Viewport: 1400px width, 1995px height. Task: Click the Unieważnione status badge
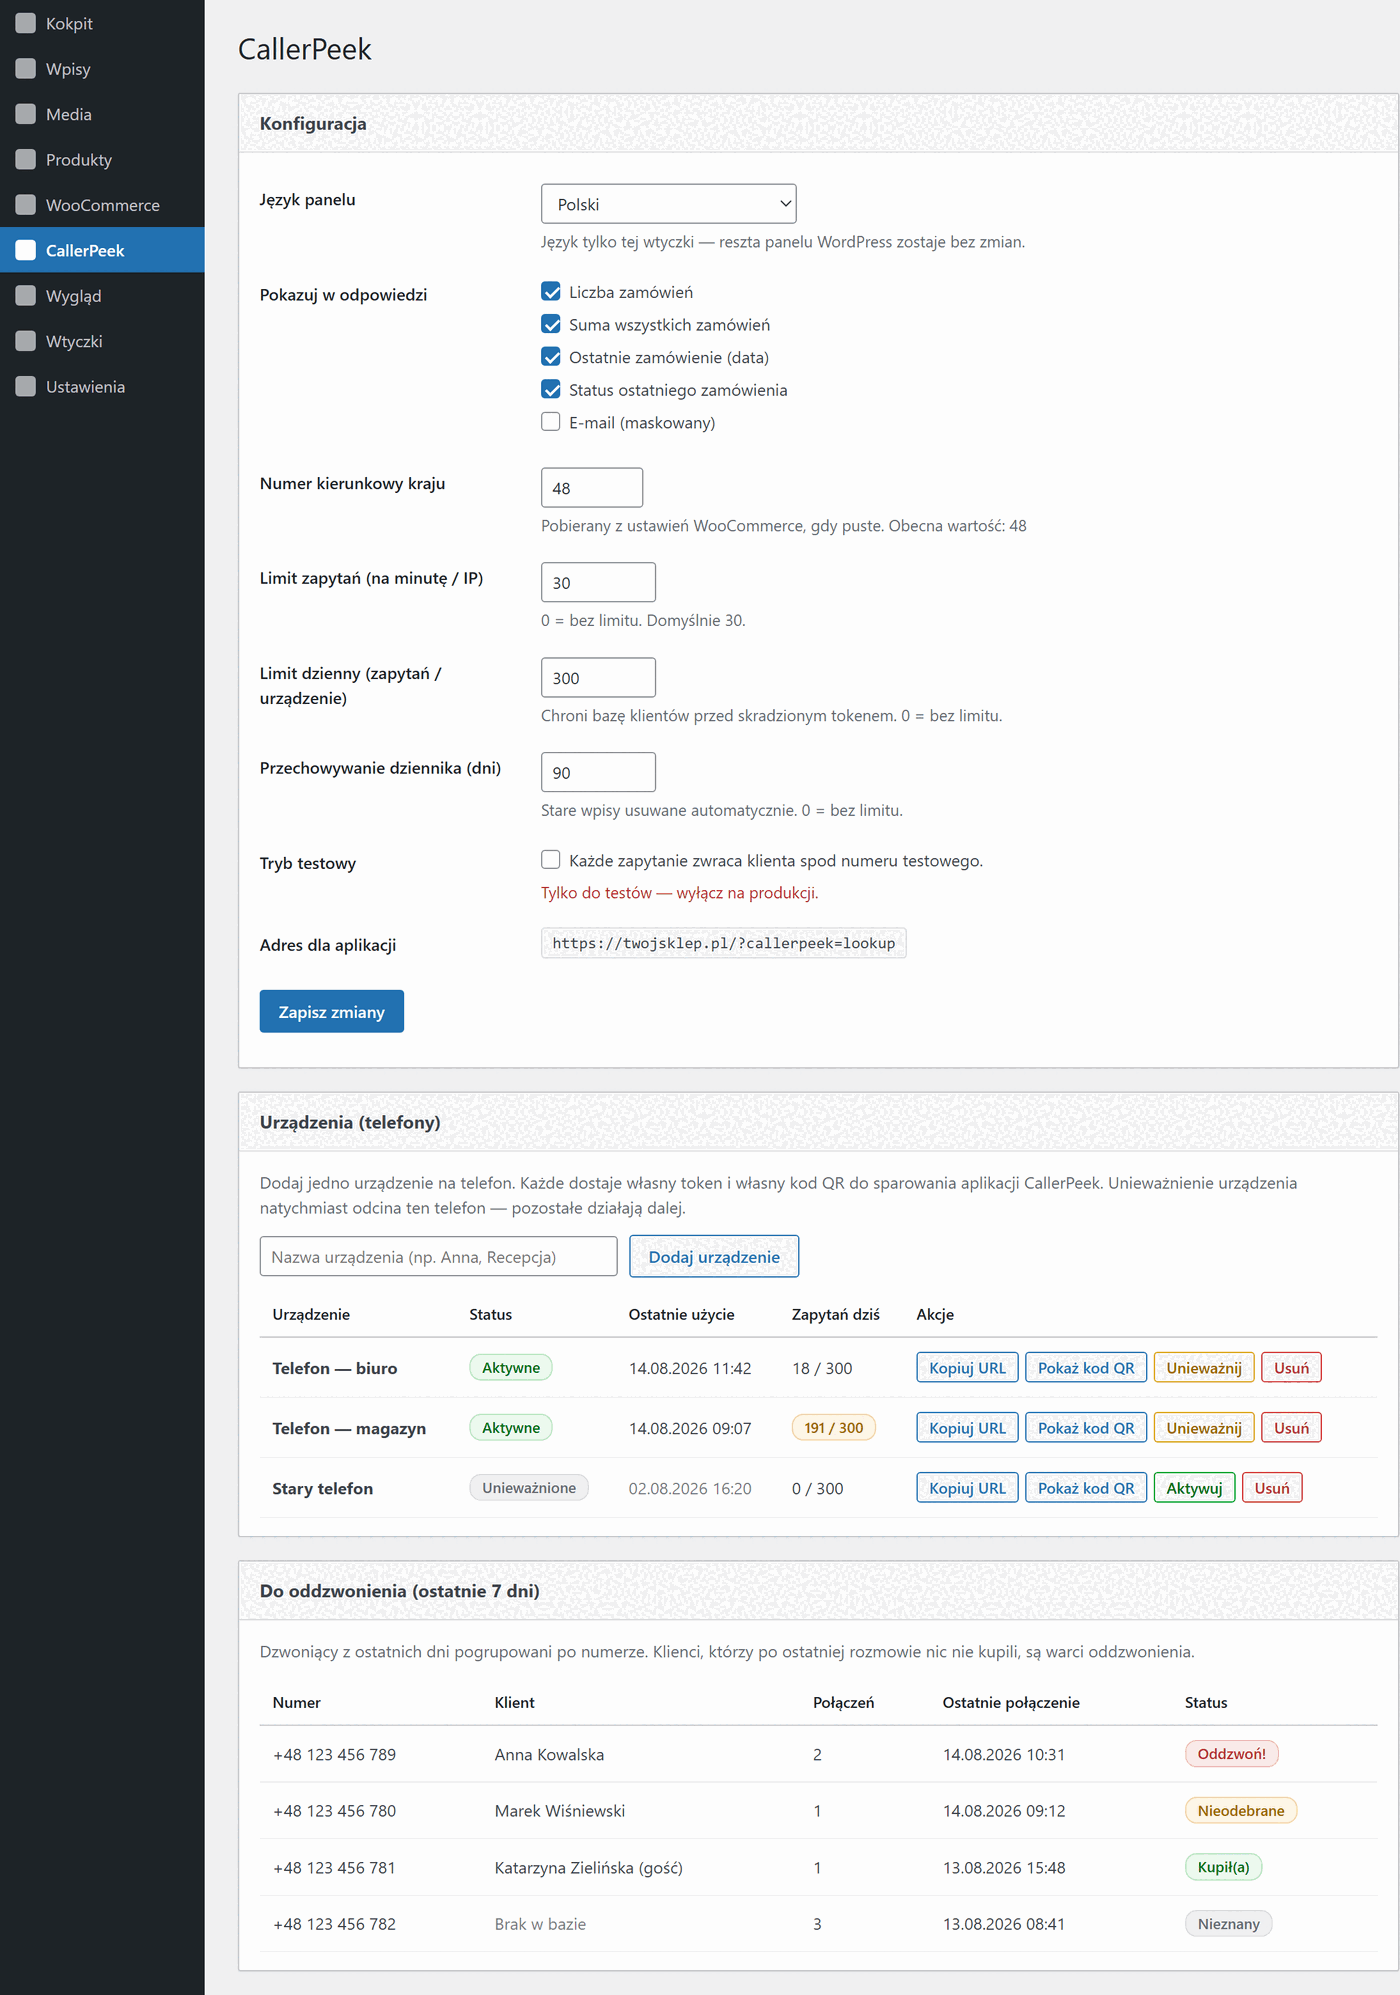pyautogui.click(x=529, y=1488)
